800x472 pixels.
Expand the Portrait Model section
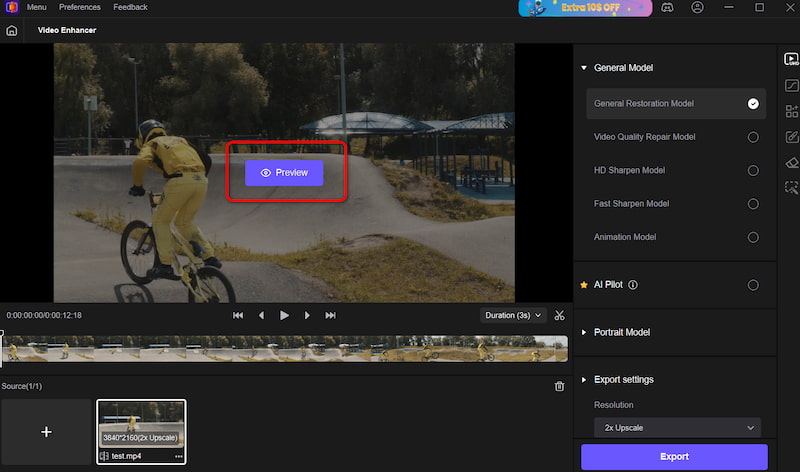(624, 332)
